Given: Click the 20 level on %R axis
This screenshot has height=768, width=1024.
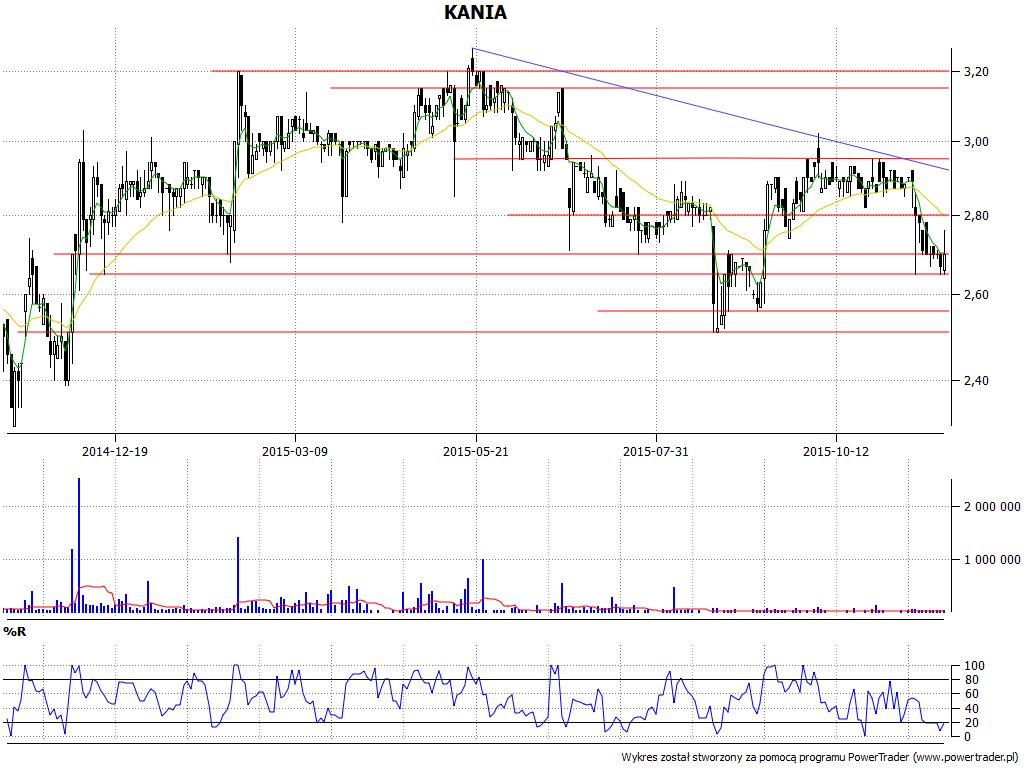Looking at the screenshot, I should (x=971, y=722).
